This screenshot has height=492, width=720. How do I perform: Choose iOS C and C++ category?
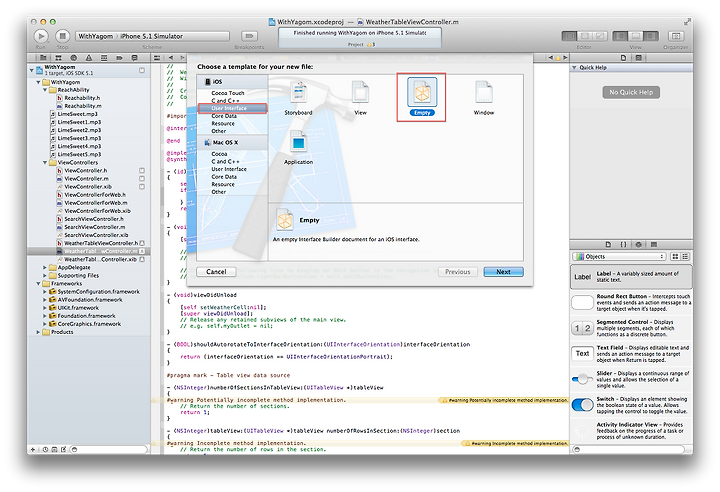click(225, 101)
